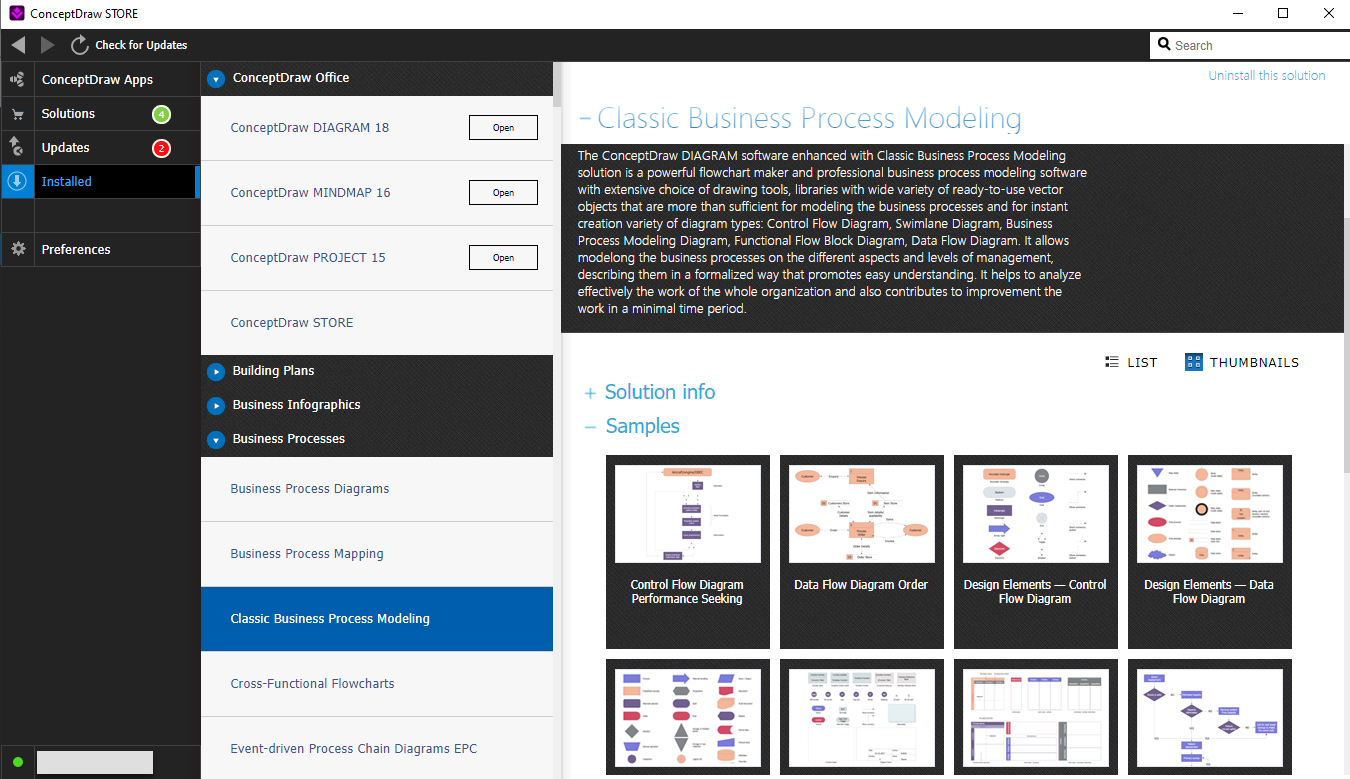Switch to LIST view
The width and height of the screenshot is (1350, 779).
click(1131, 363)
